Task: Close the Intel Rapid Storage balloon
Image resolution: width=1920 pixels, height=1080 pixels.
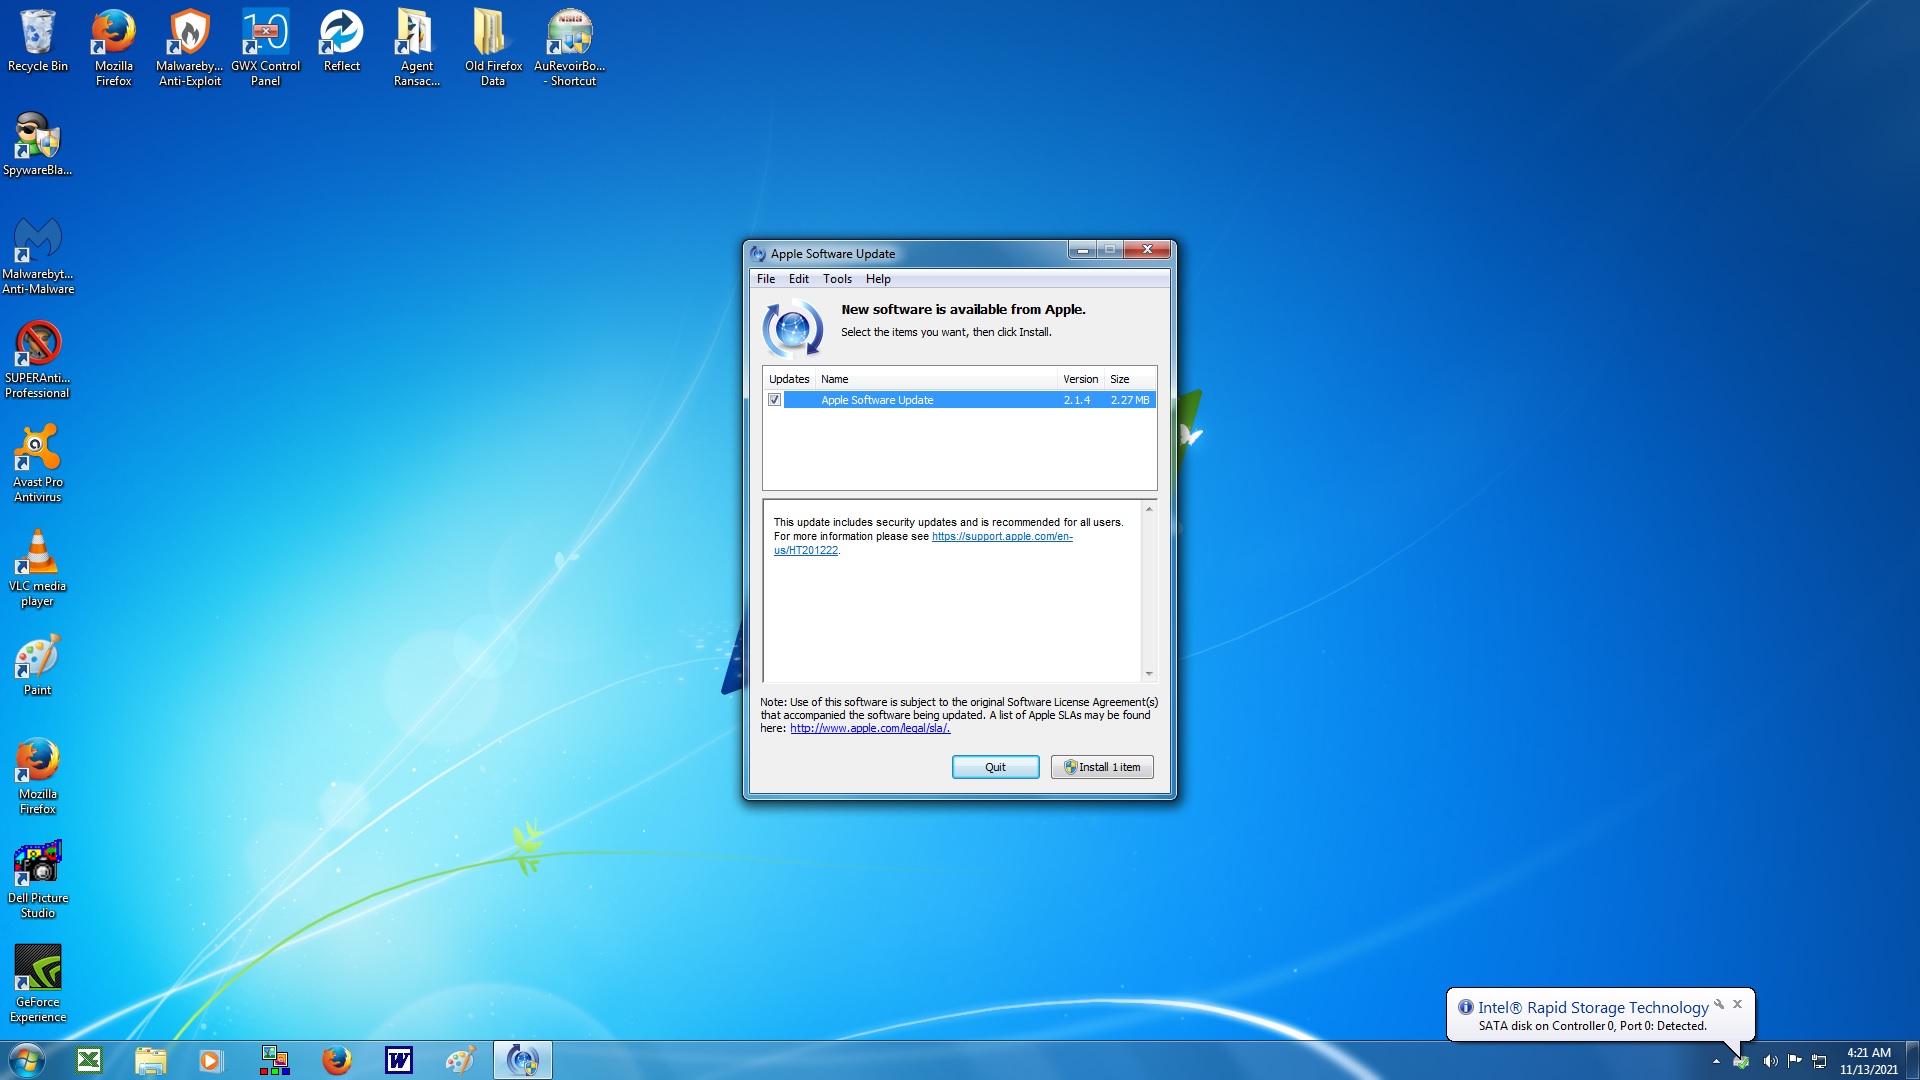Action: pos(1738,1004)
